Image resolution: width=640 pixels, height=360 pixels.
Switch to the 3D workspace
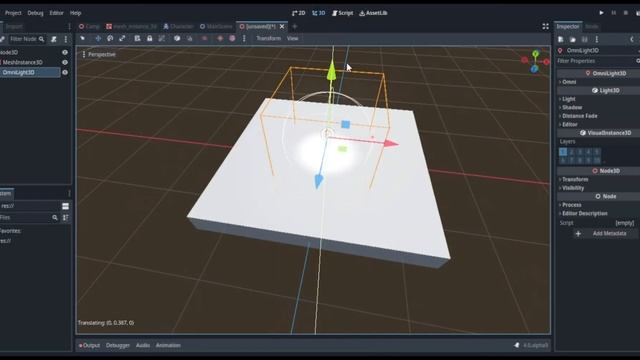coord(319,13)
